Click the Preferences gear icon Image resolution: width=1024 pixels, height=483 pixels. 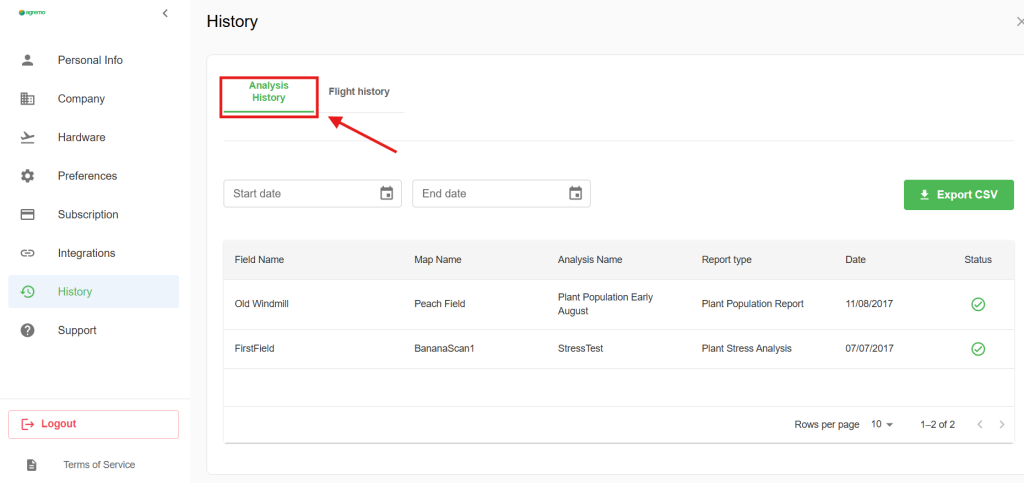pyautogui.click(x=28, y=176)
